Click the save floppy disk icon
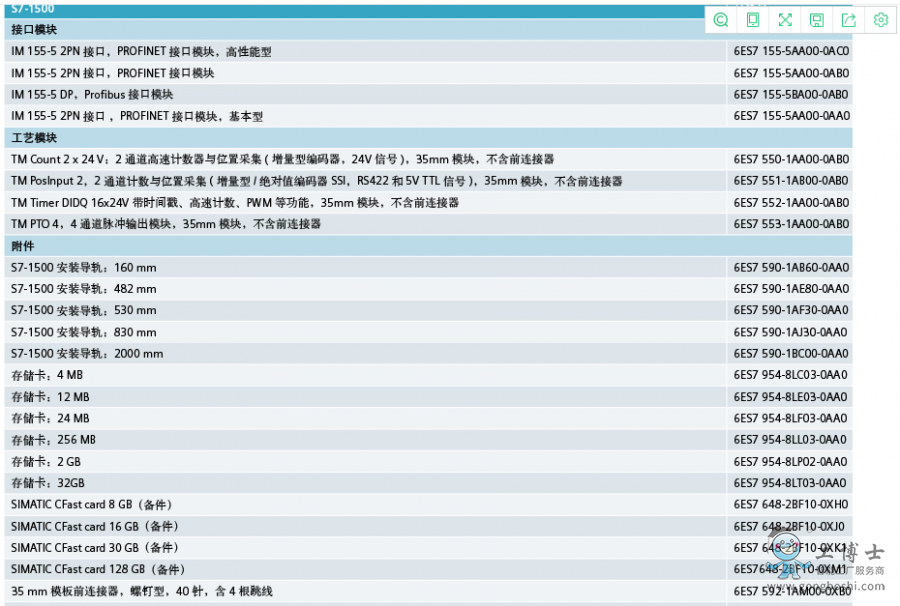The width and height of the screenshot is (900, 606). coord(817,20)
